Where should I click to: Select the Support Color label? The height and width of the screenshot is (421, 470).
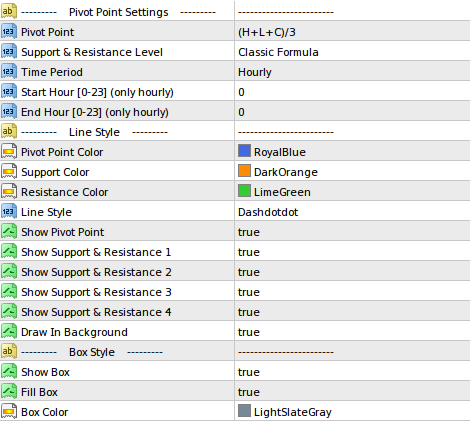point(55,172)
